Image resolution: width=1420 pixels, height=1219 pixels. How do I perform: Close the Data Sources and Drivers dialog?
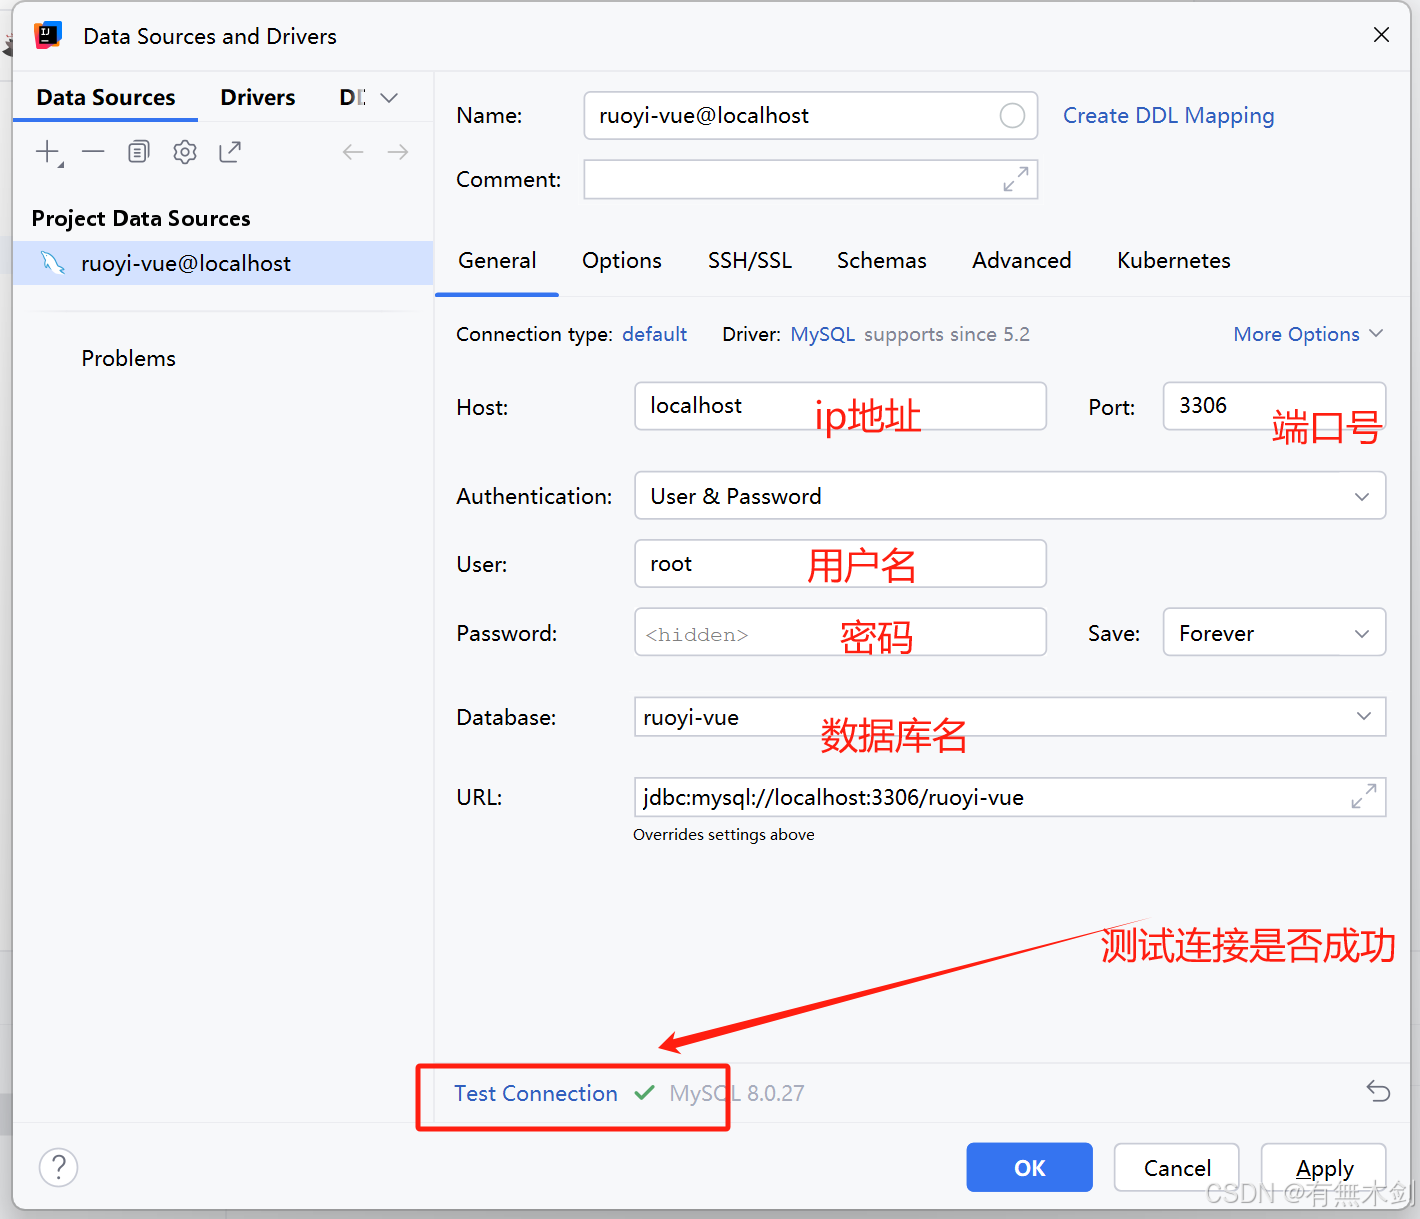point(1381,35)
